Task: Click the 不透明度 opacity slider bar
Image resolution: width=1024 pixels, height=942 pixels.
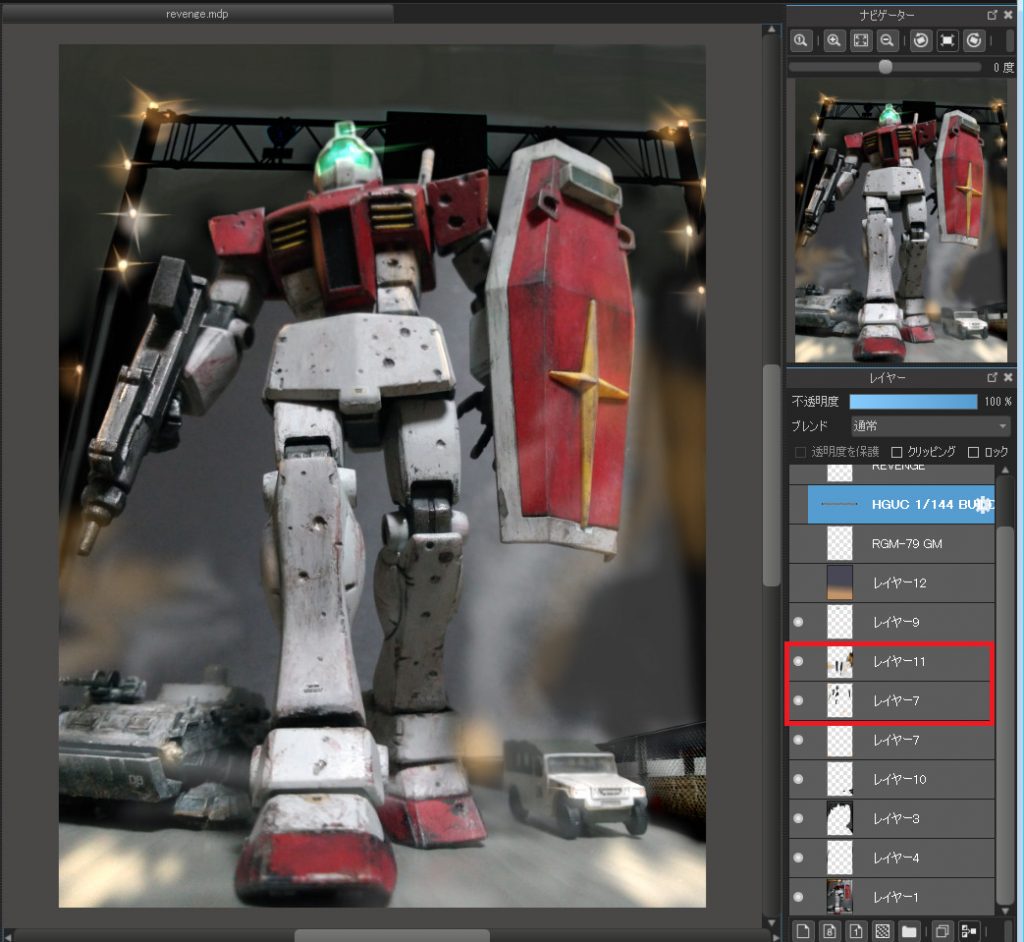Action: [912, 401]
